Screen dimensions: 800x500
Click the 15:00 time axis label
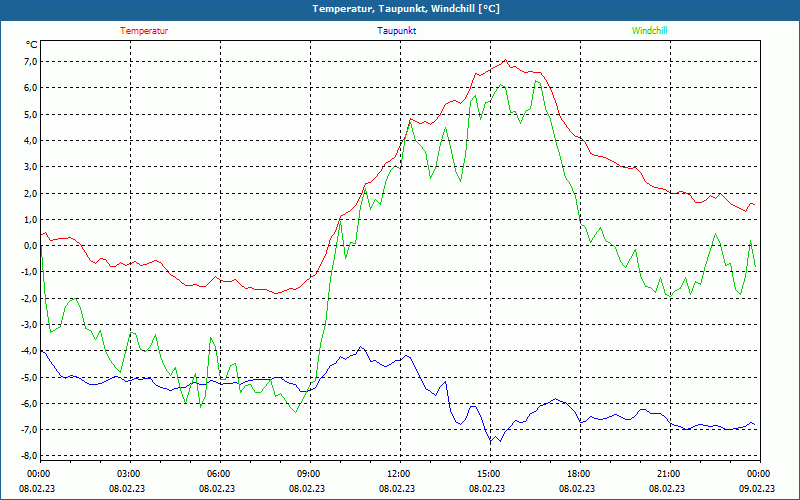pyautogui.click(x=488, y=473)
